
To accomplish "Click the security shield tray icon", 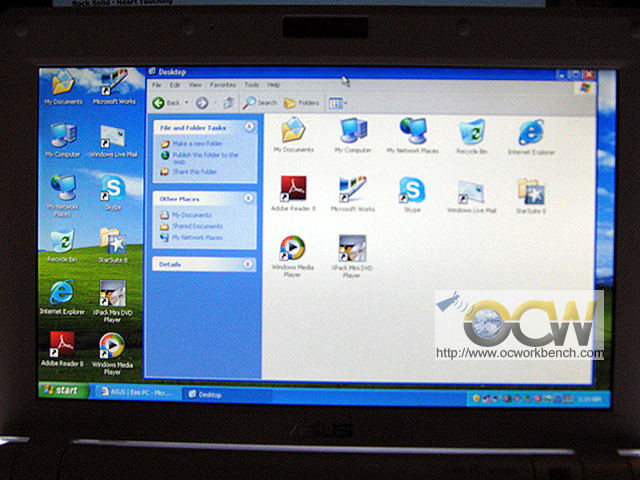I will coord(476,398).
